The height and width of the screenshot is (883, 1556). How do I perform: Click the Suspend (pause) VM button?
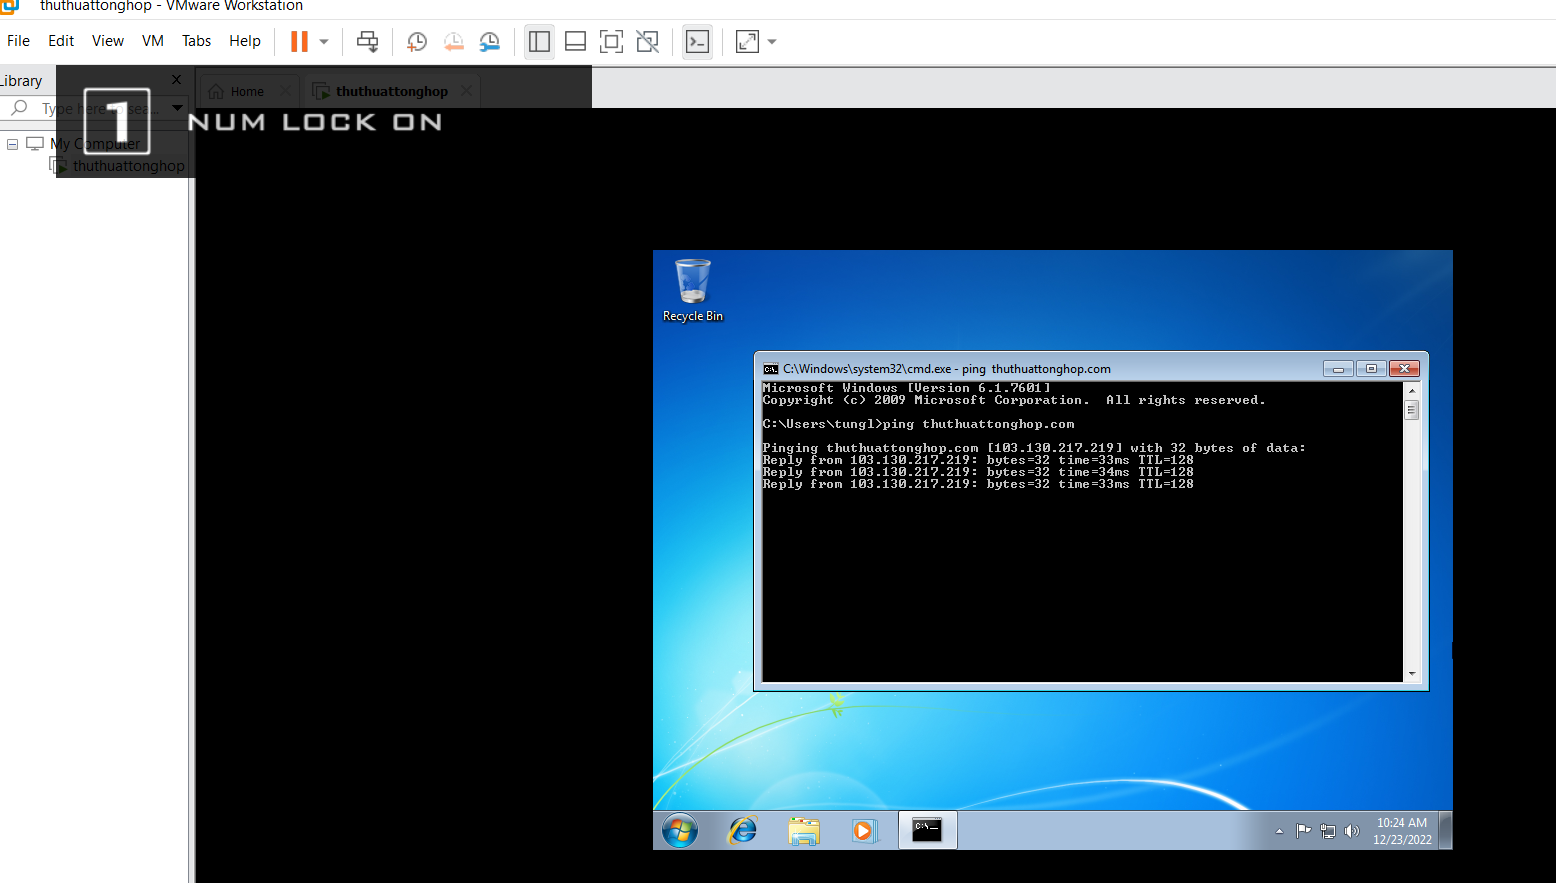click(x=299, y=41)
